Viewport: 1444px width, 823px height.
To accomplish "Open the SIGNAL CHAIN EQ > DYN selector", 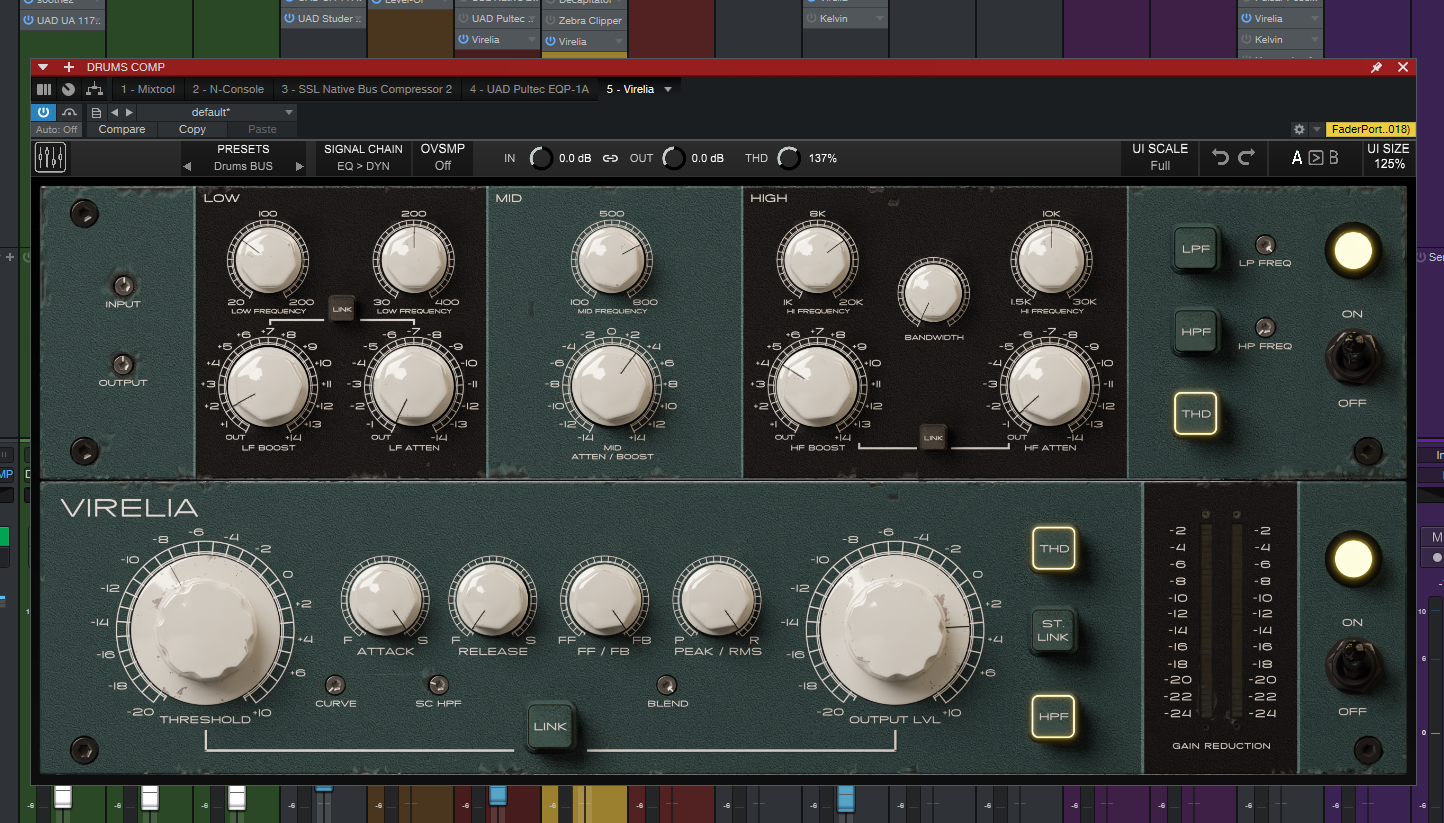I will point(363,157).
